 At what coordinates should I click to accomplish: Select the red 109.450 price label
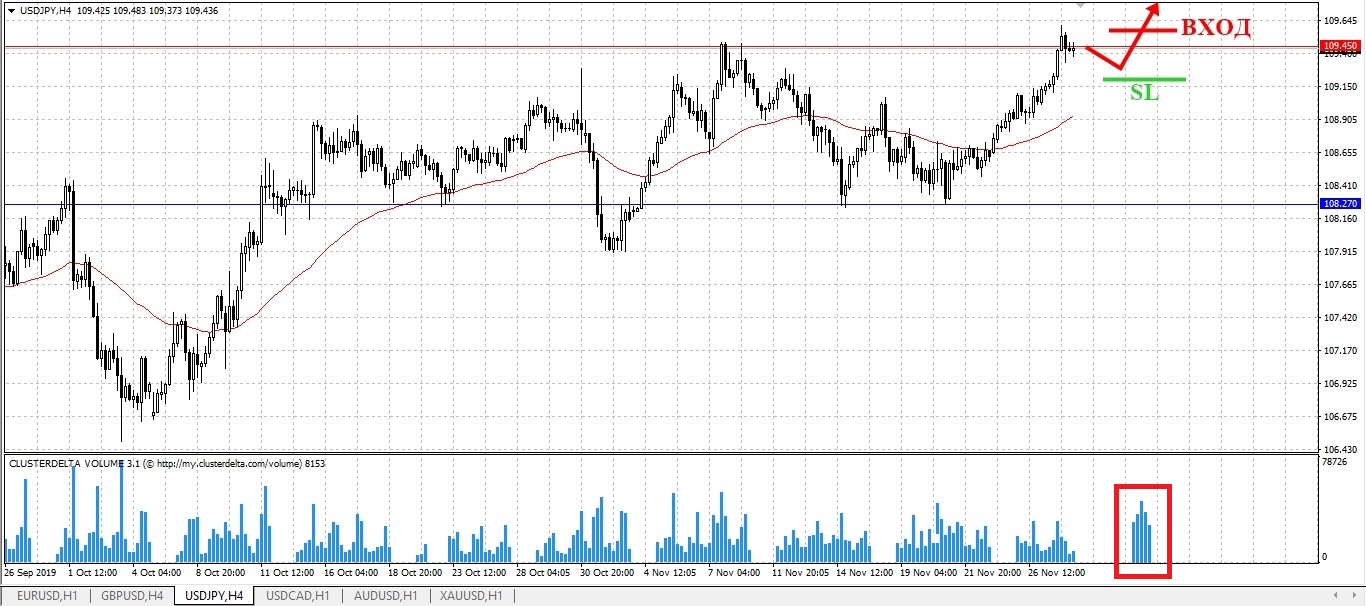coord(1340,46)
